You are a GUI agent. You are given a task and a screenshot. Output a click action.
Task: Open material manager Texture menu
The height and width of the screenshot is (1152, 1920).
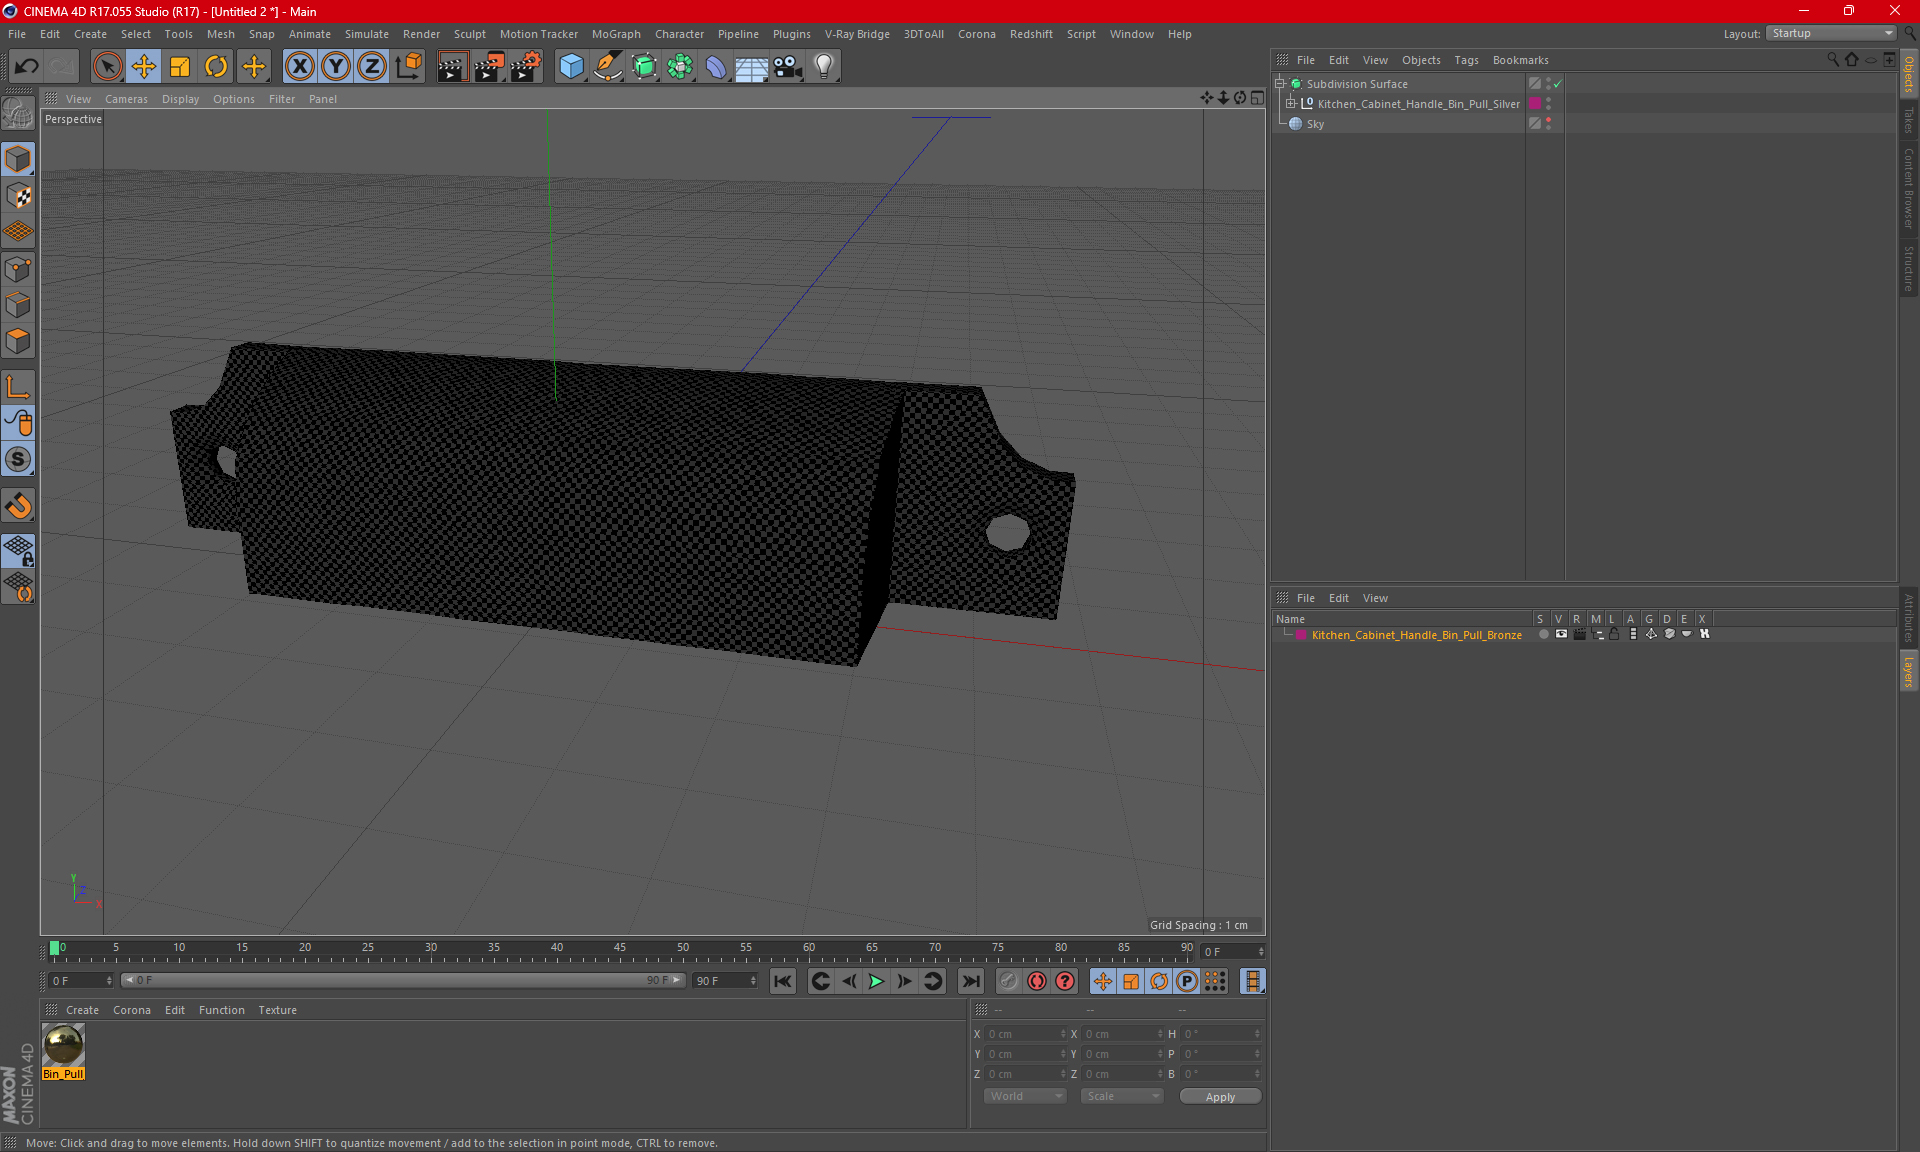(277, 1010)
